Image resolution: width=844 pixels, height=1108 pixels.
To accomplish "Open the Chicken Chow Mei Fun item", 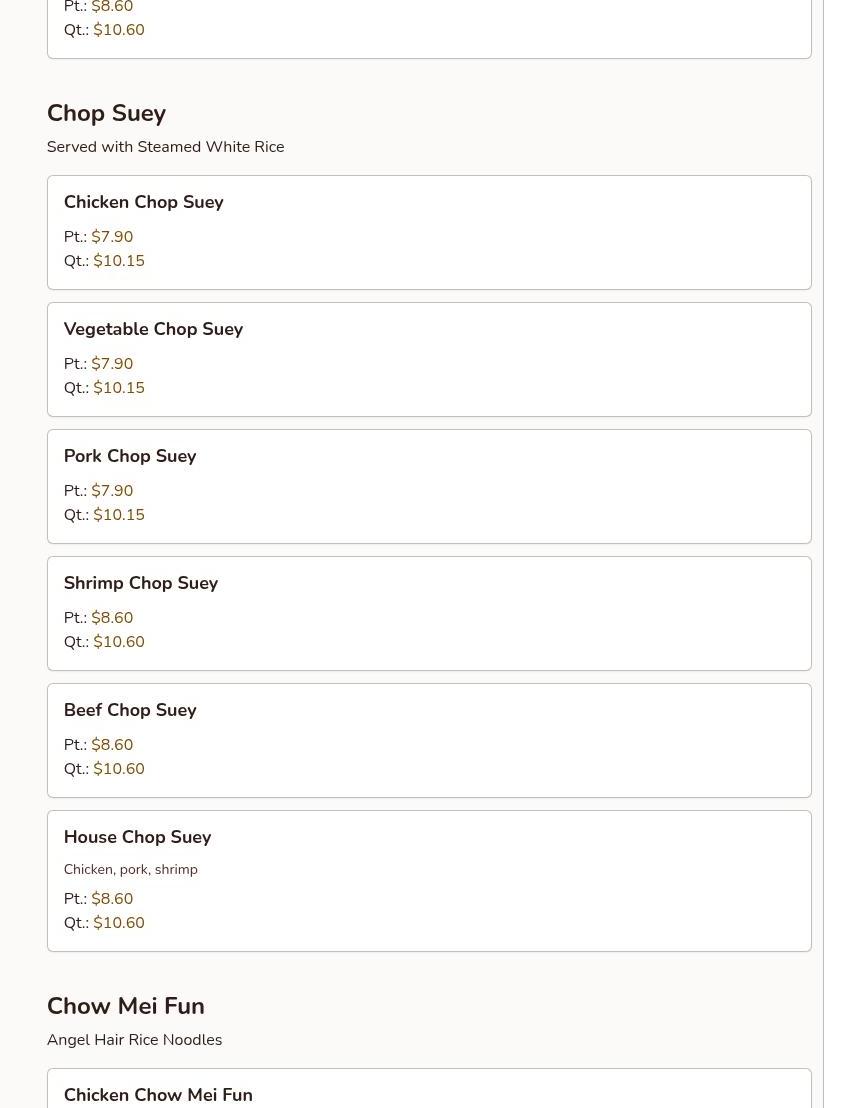I will point(429,1089).
